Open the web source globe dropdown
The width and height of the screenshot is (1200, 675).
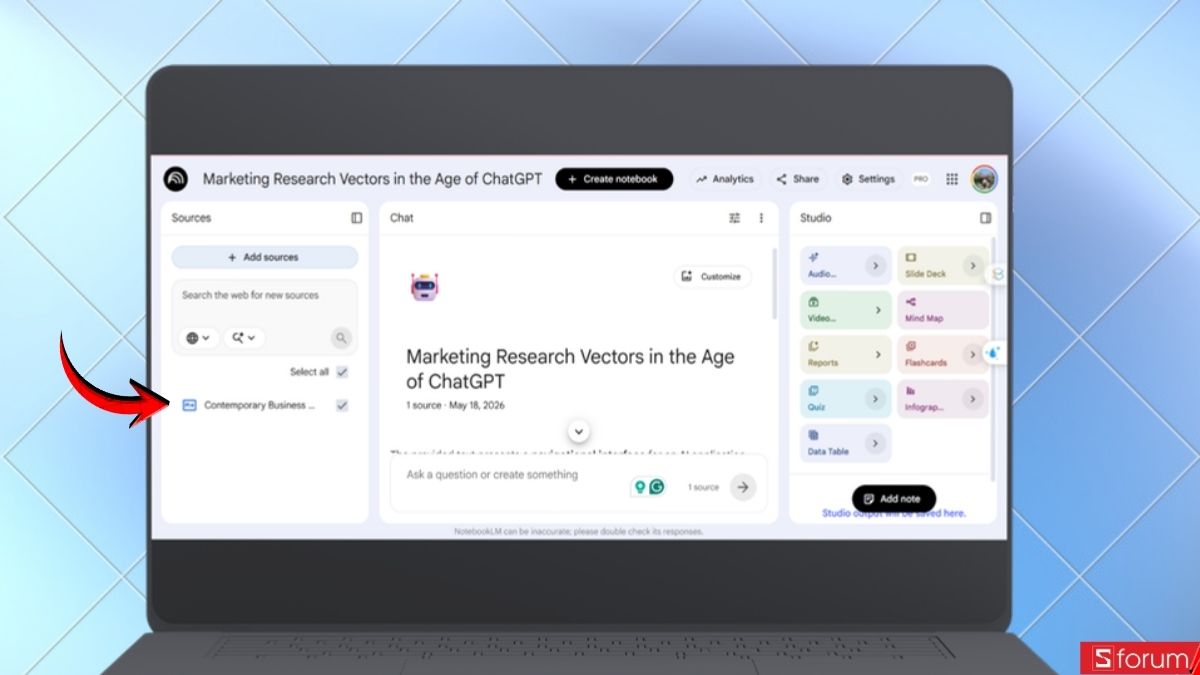coord(199,338)
